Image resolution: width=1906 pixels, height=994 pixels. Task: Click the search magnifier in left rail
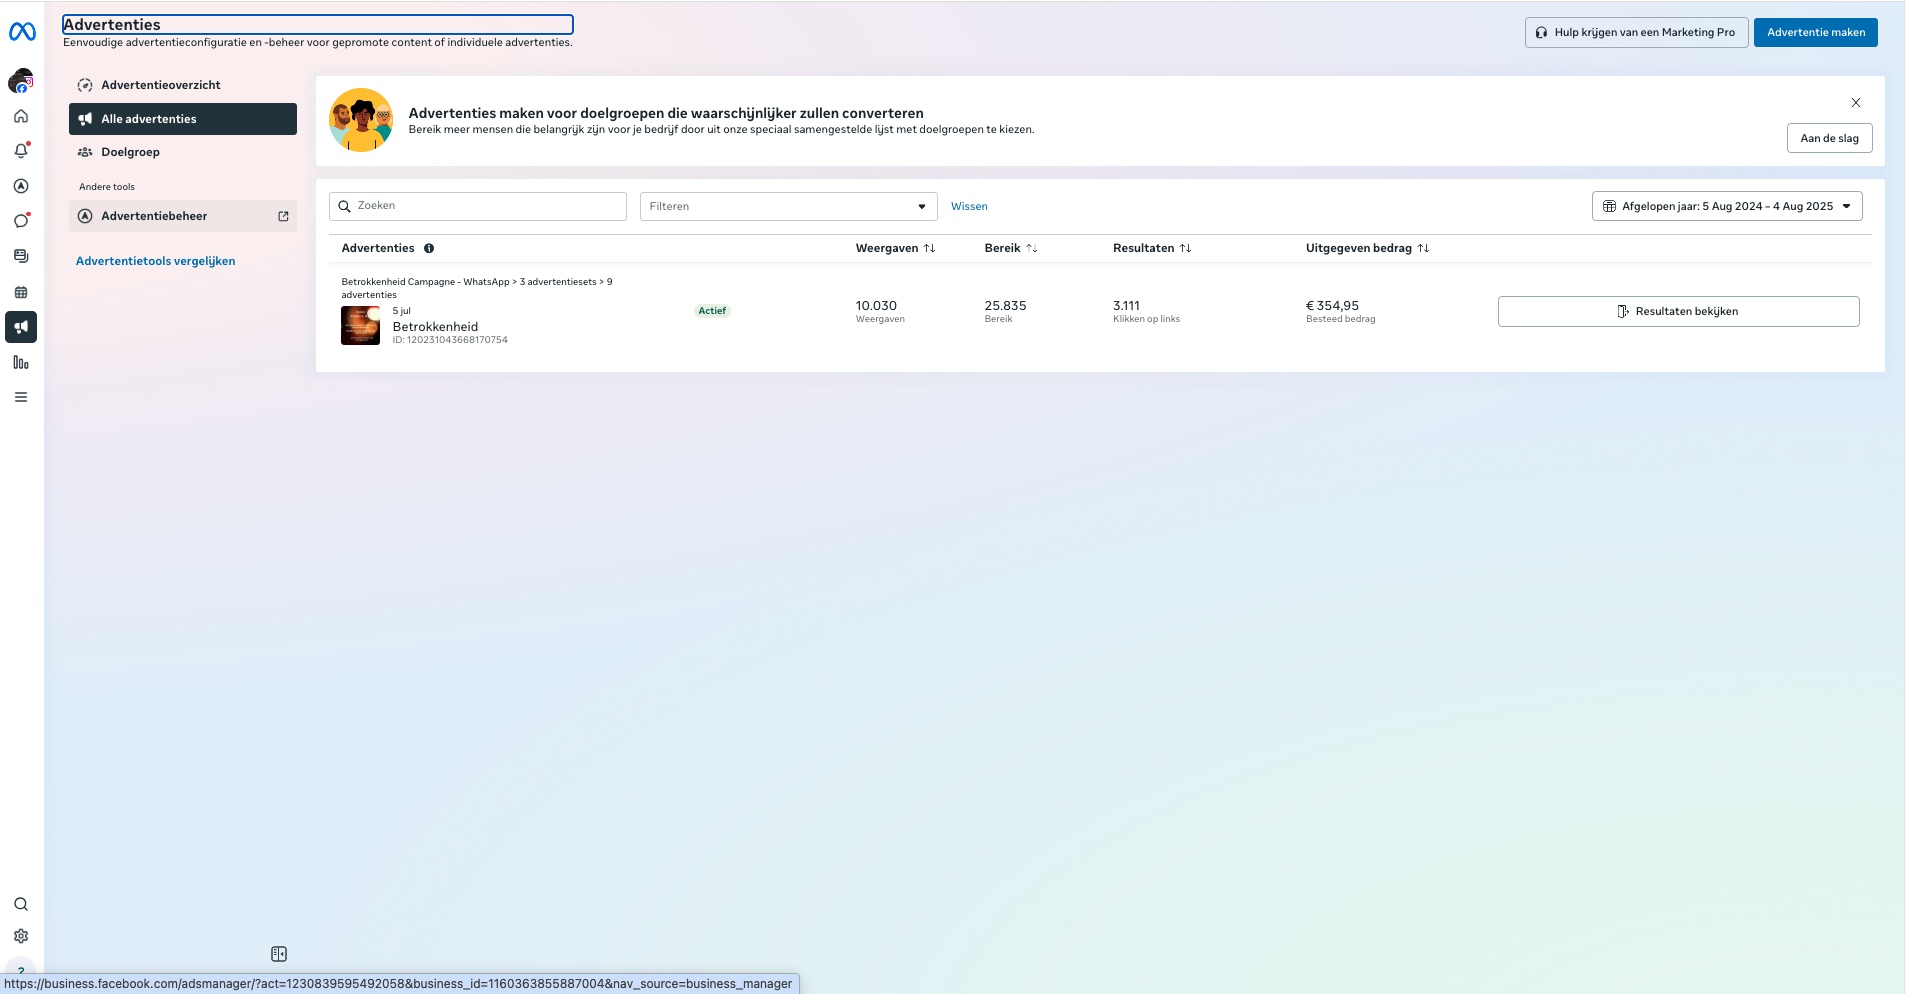click(21, 904)
